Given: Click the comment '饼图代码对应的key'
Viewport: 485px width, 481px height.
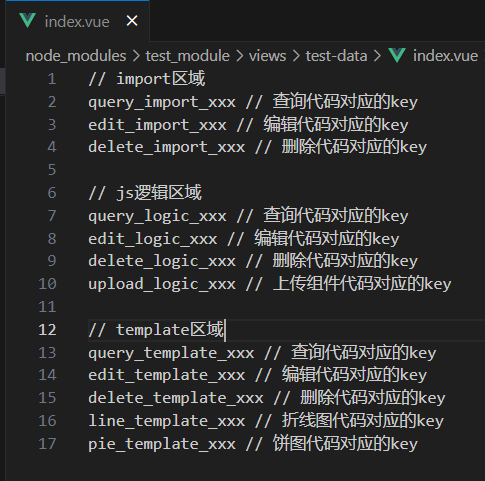Looking at the screenshot, I should click(x=345, y=444).
